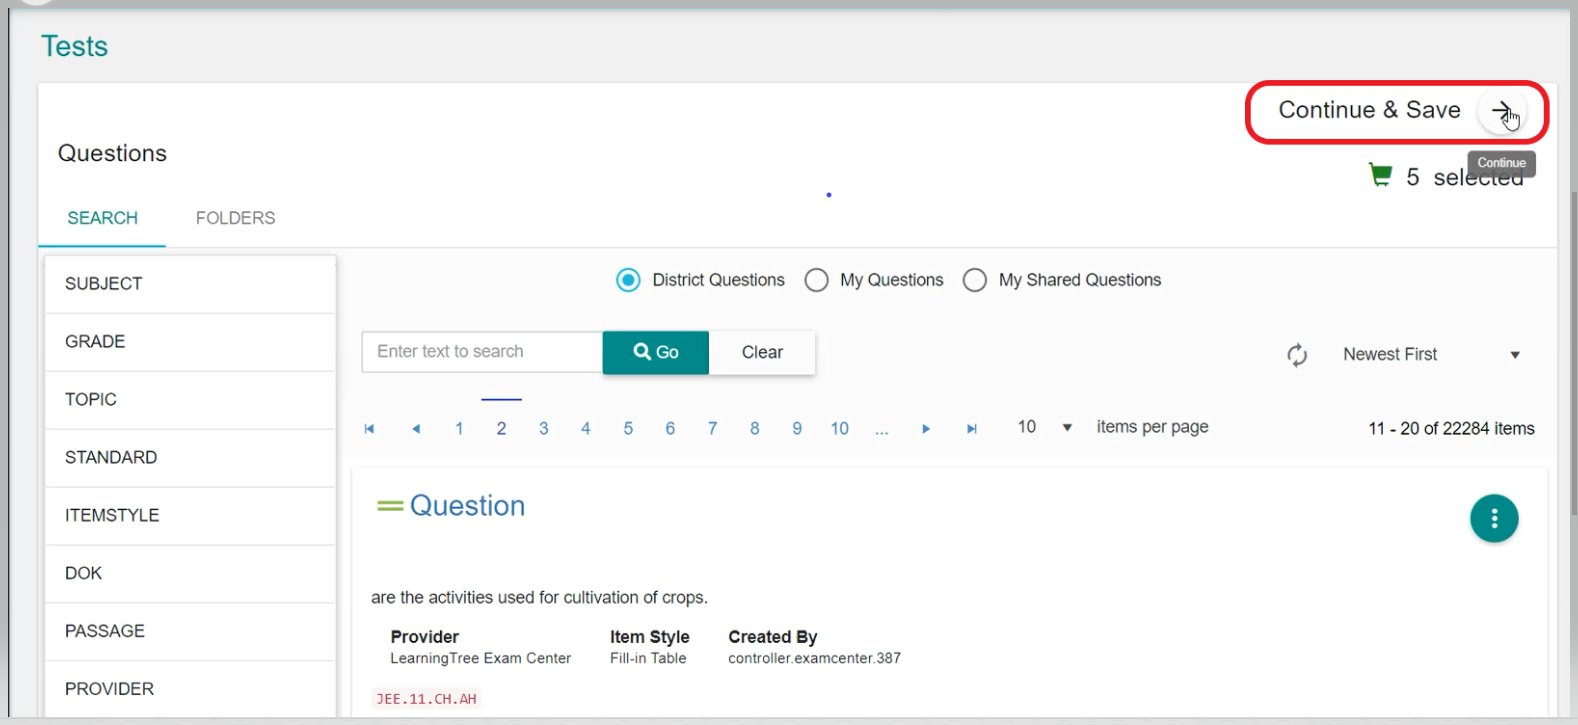The height and width of the screenshot is (725, 1578).
Task: Open the green shopping cart of selected items
Action: tap(1380, 176)
